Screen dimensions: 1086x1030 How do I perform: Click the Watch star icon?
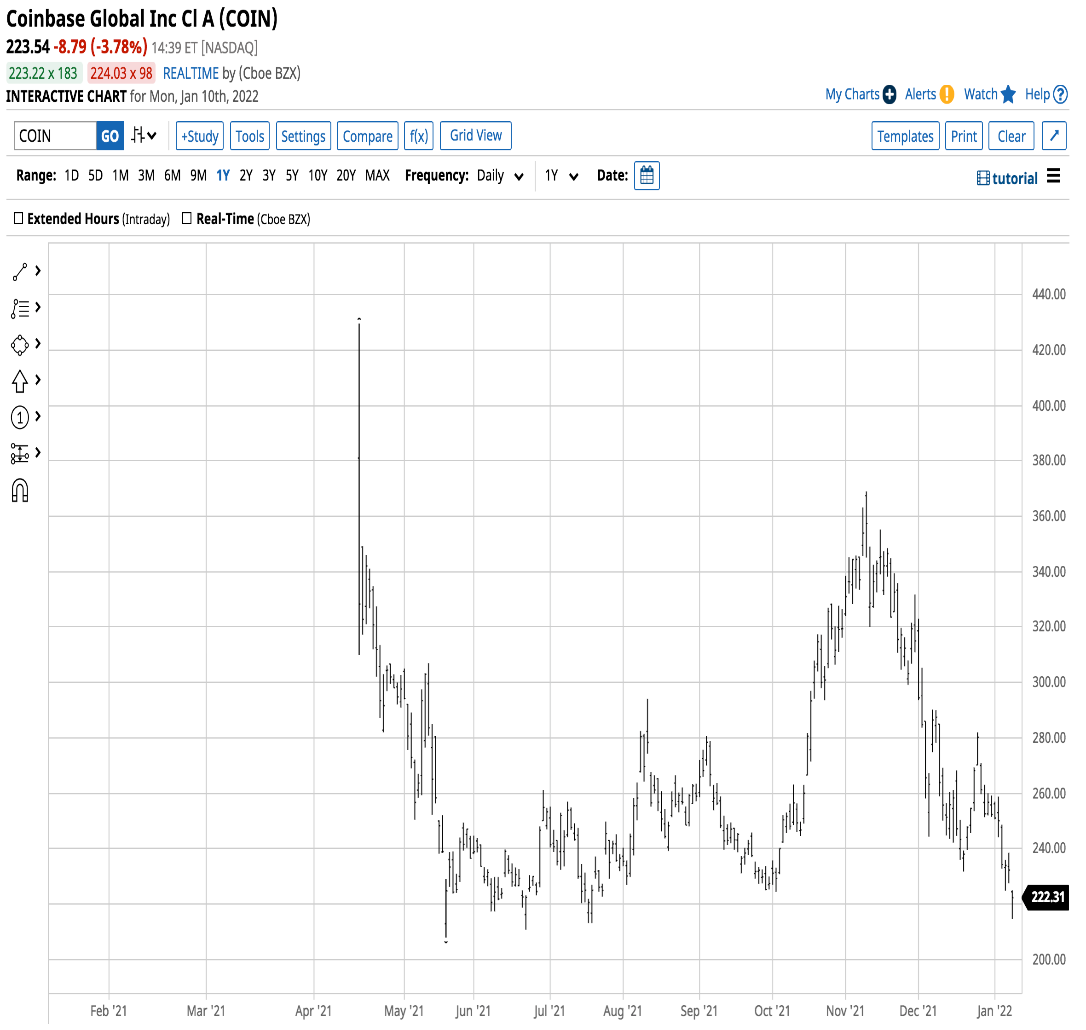point(1008,94)
